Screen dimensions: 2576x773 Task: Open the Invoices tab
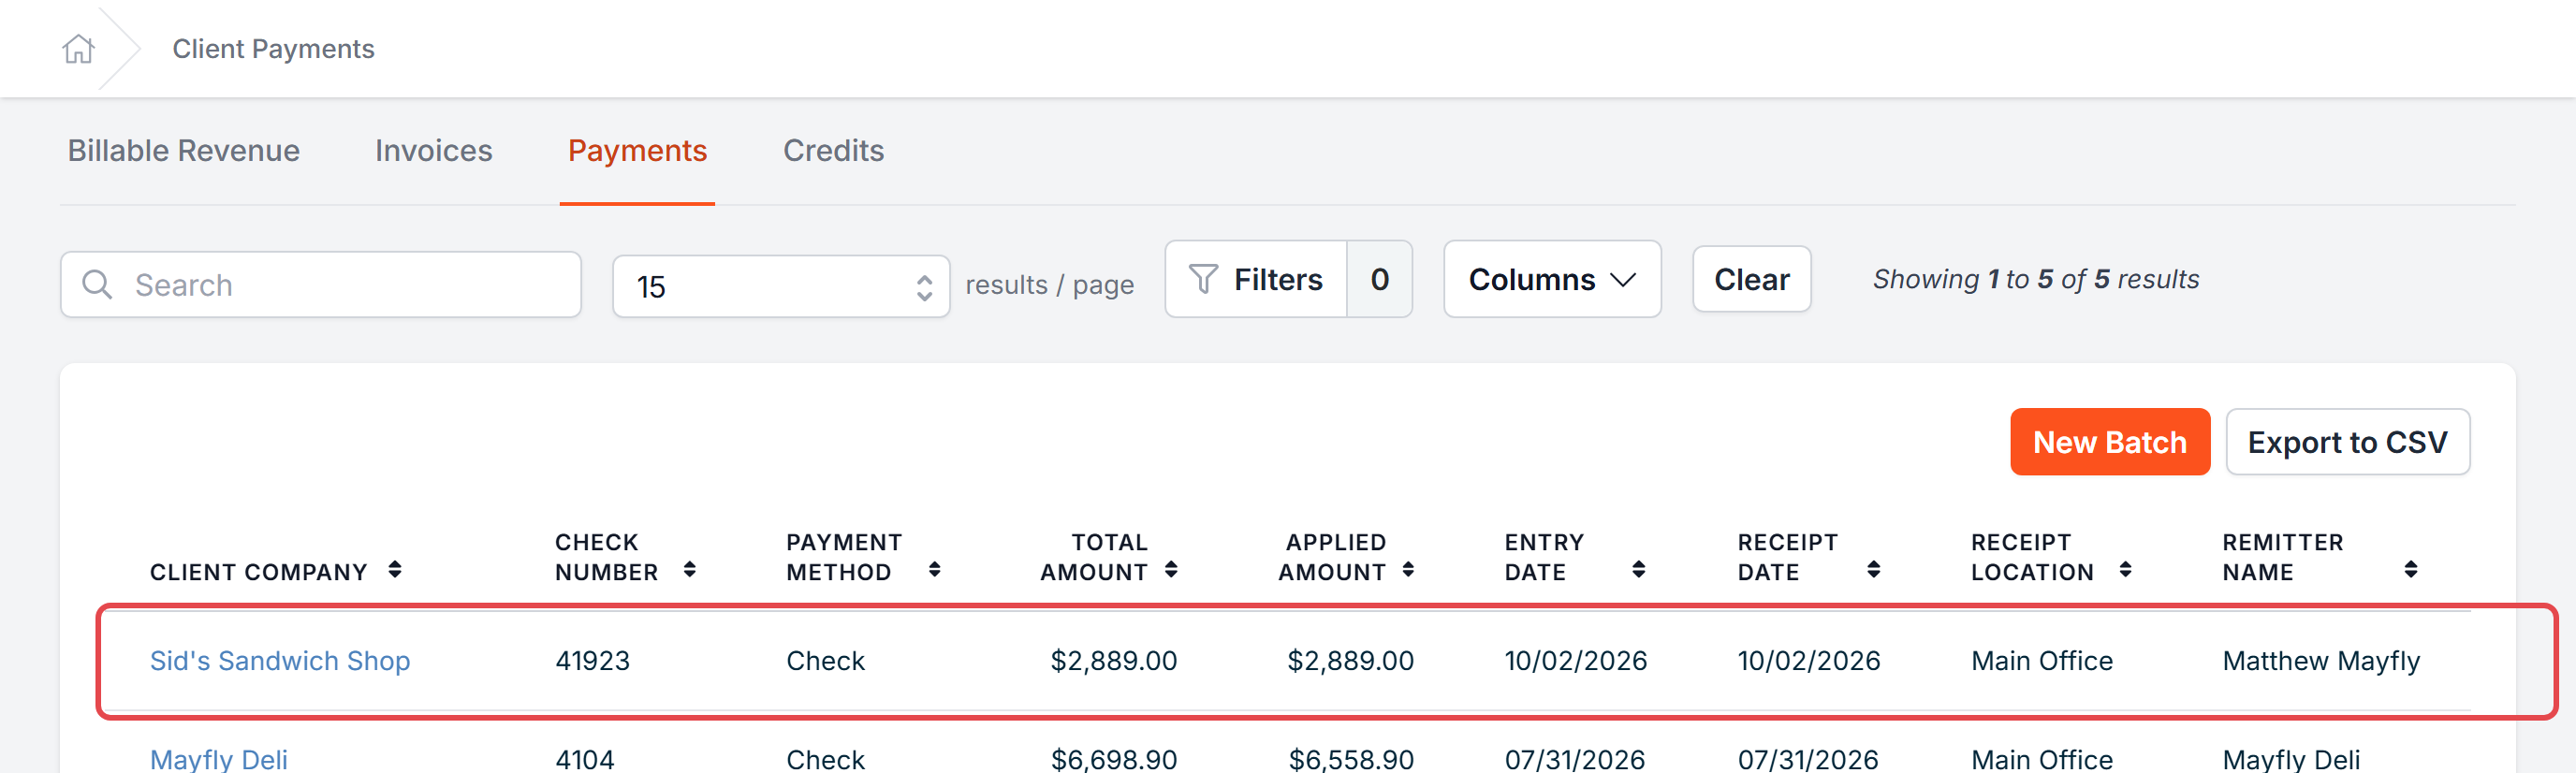[x=434, y=151]
